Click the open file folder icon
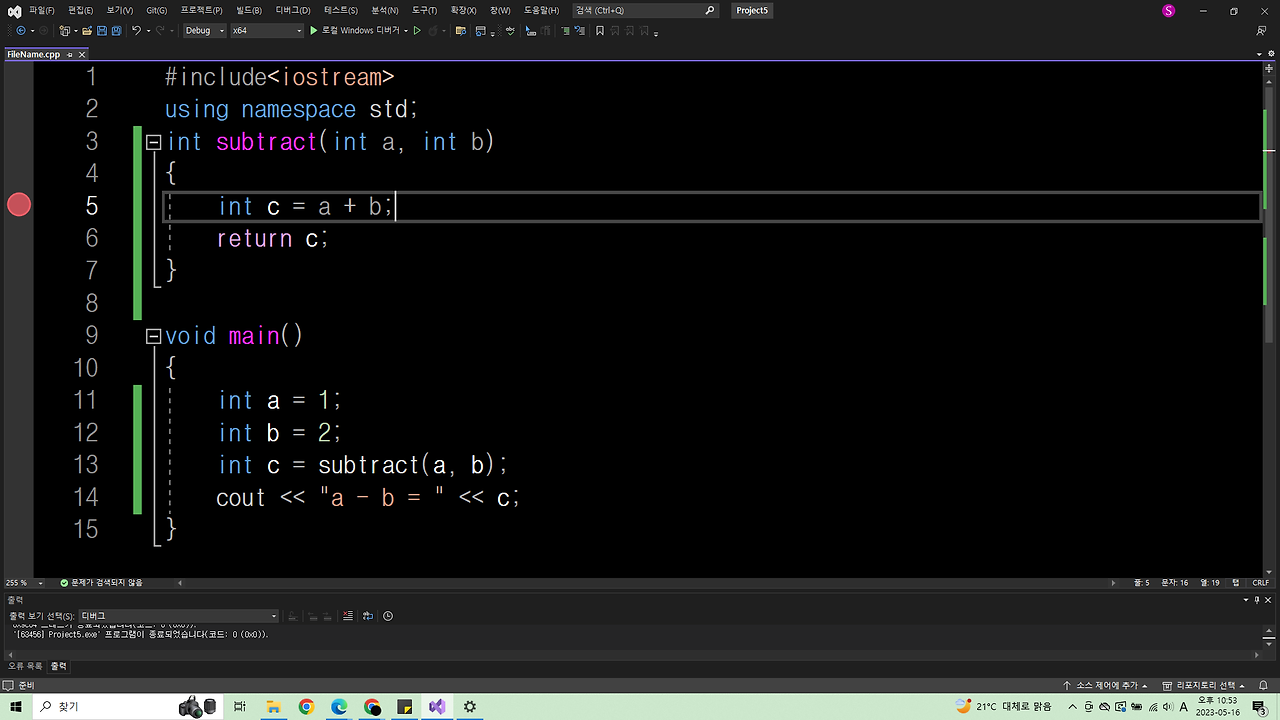Image resolution: width=1280 pixels, height=720 pixels. tap(87, 31)
